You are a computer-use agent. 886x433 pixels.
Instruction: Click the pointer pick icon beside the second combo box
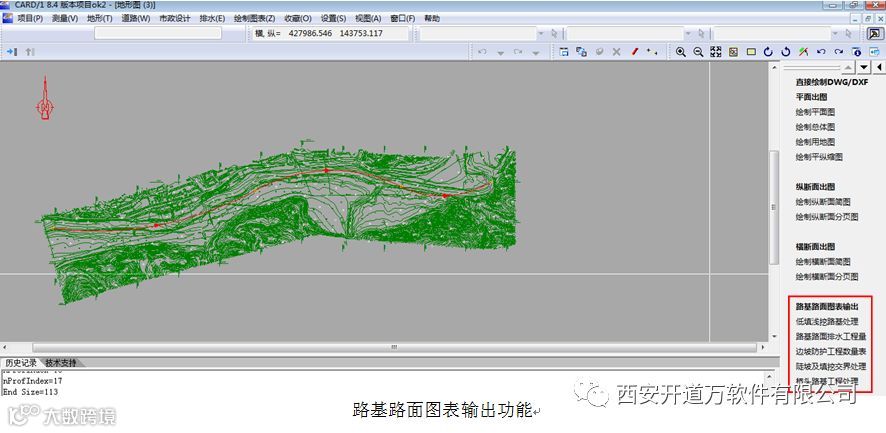[x=701, y=33]
